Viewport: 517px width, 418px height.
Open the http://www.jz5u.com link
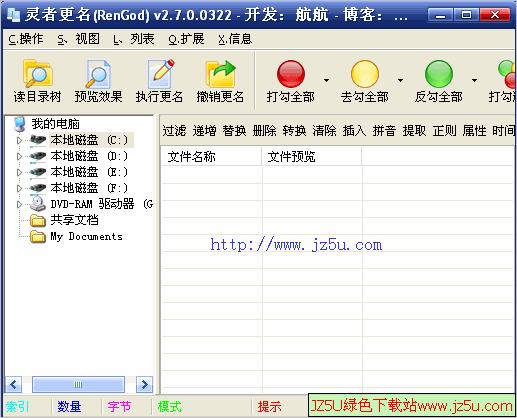(296, 245)
